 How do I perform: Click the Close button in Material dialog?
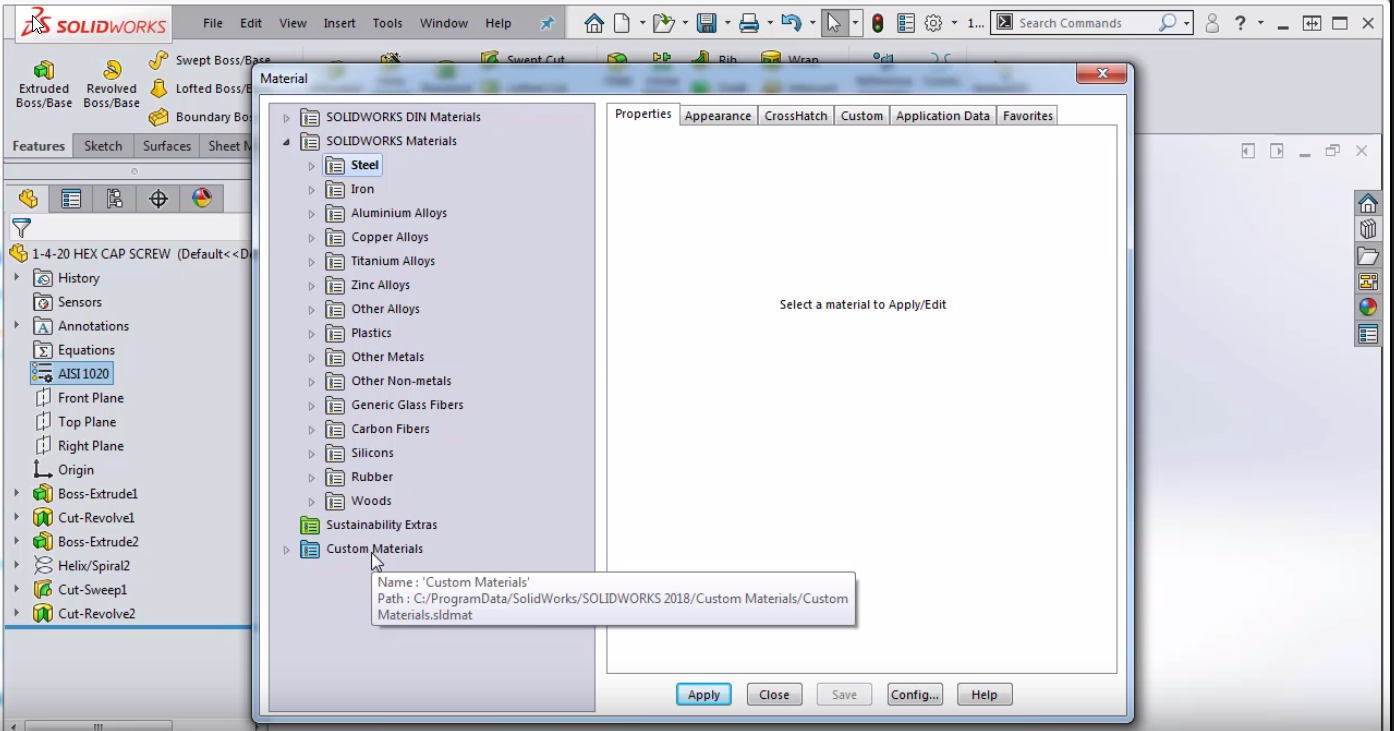[774, 695]
